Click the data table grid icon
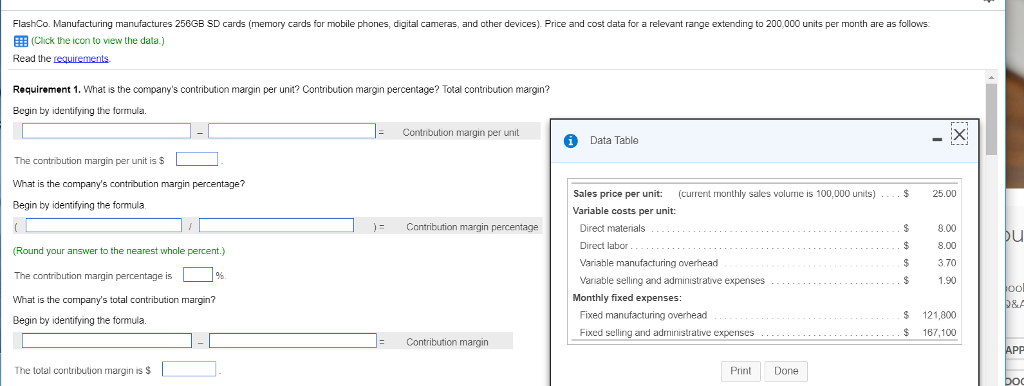 [20, 40]
